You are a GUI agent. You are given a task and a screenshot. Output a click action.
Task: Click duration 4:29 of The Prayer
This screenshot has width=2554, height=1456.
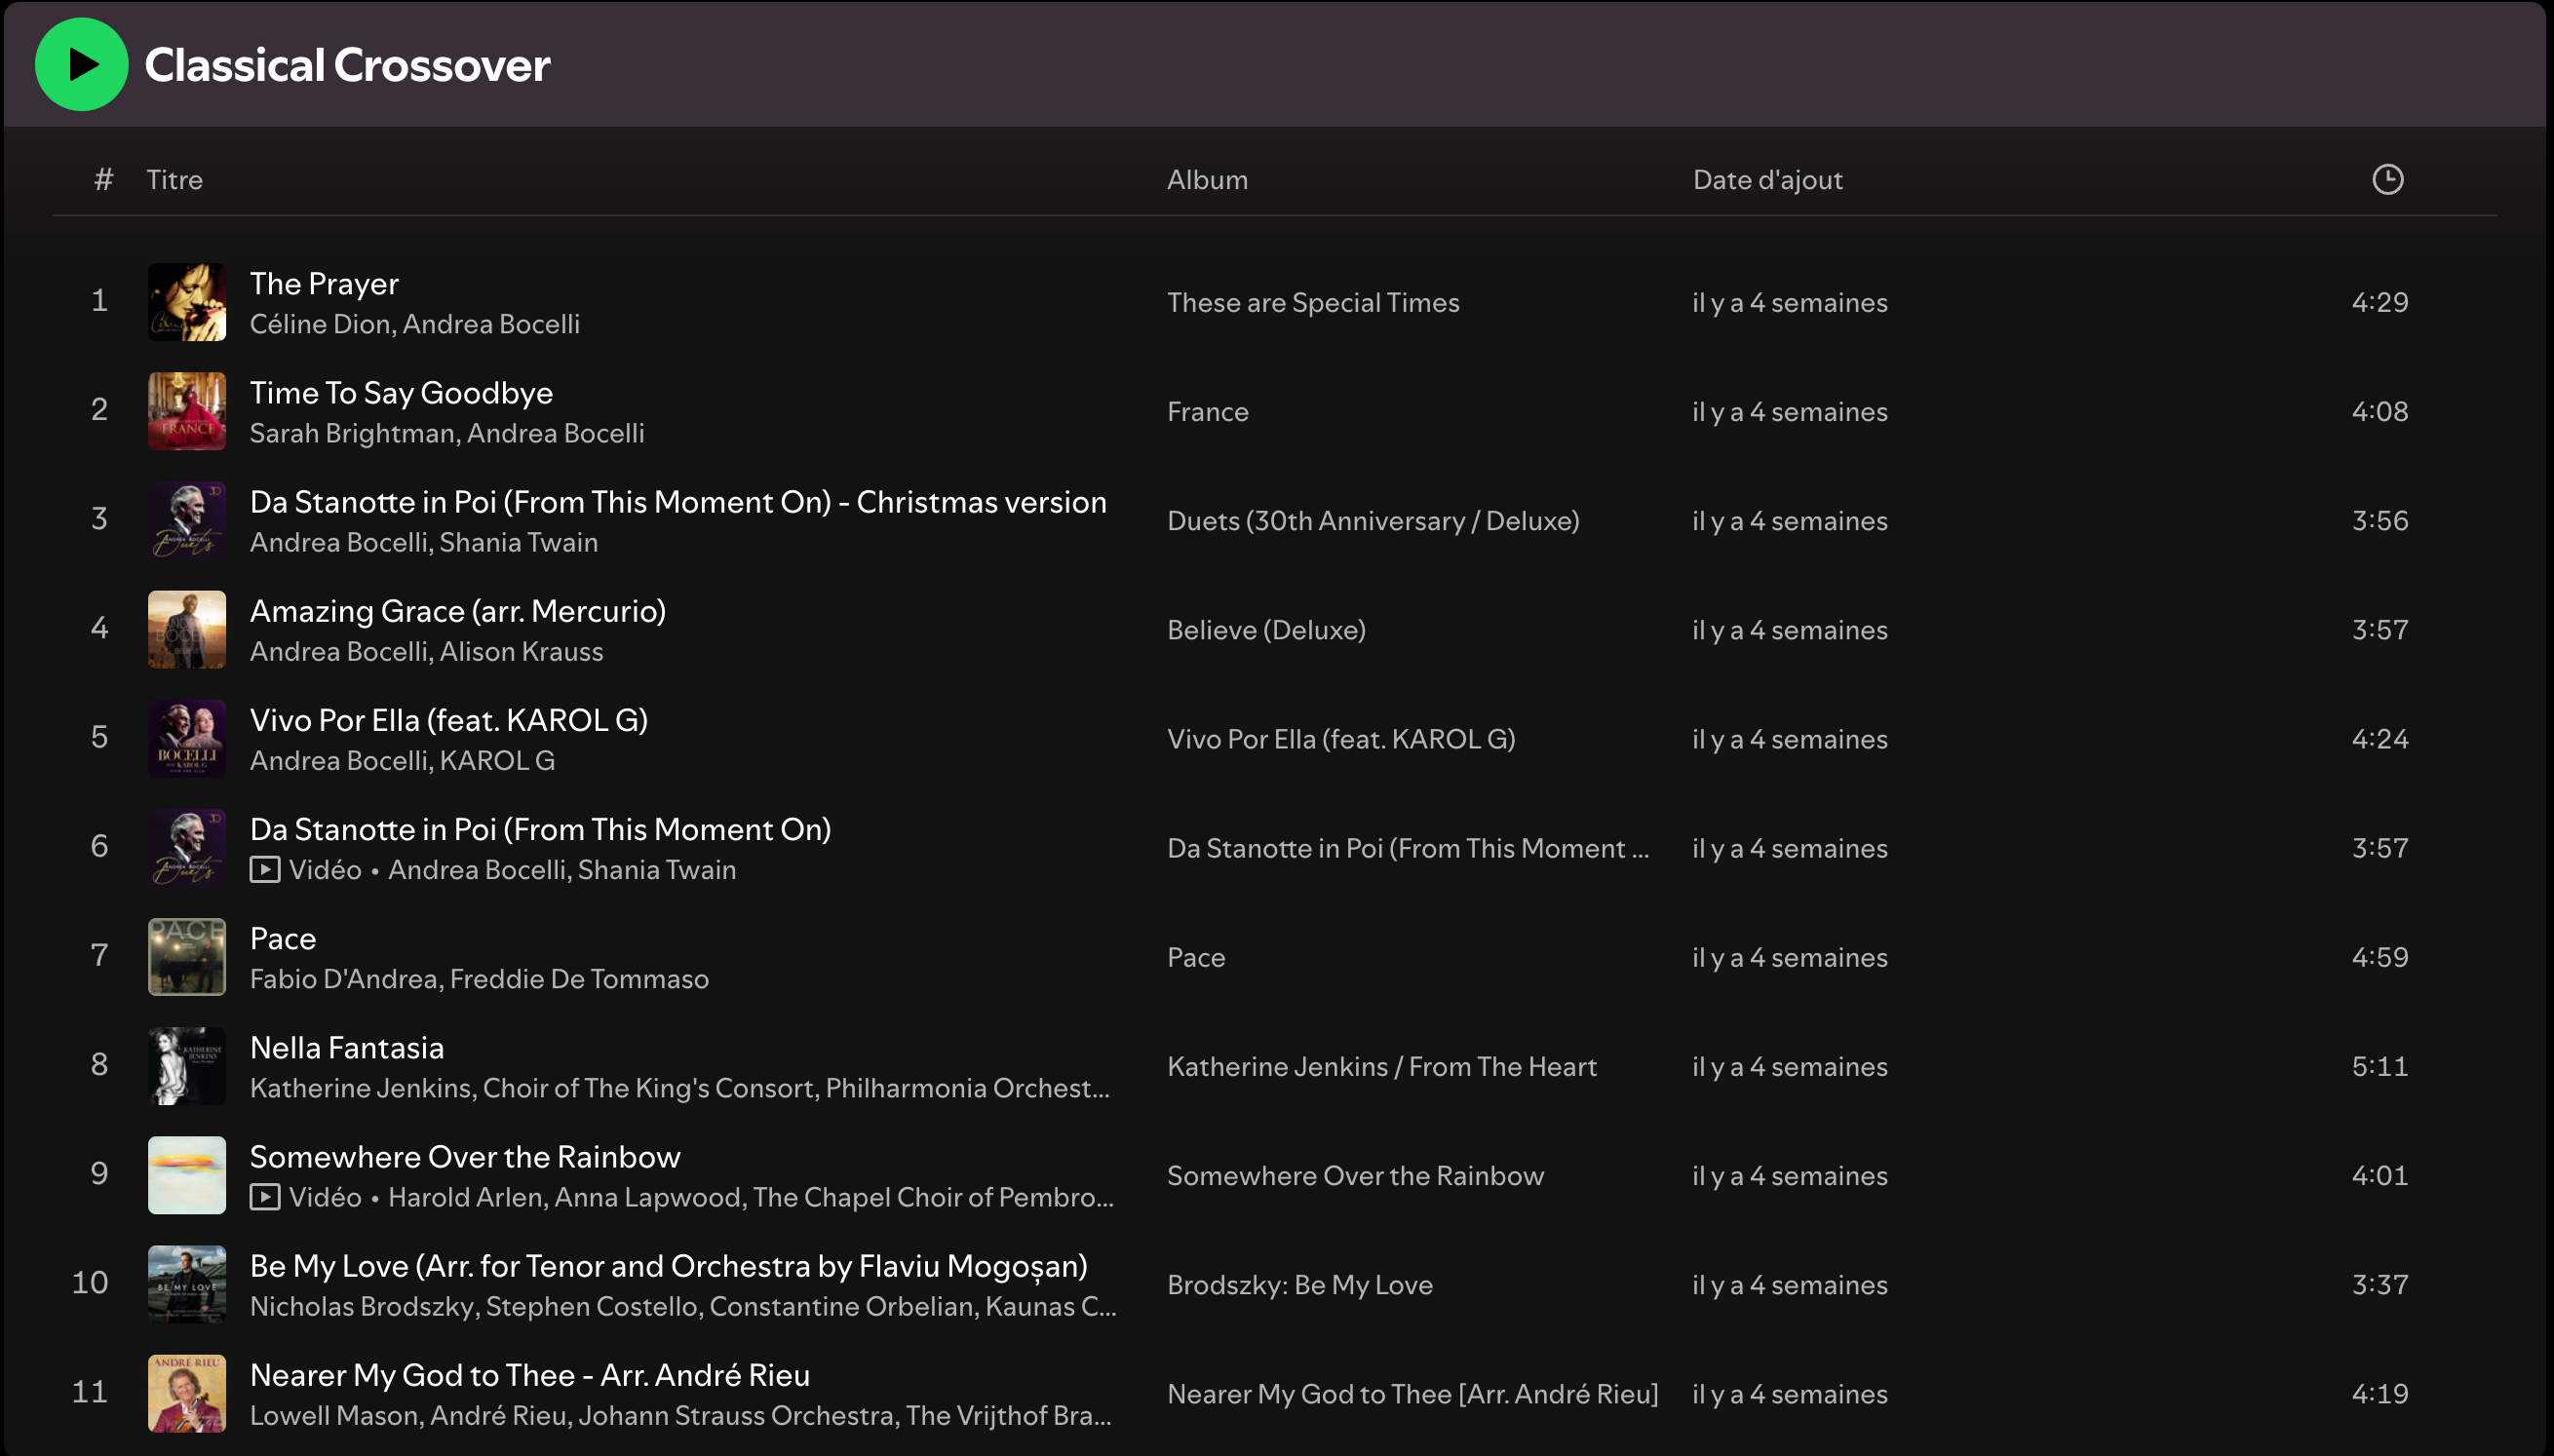[2379, 302]
